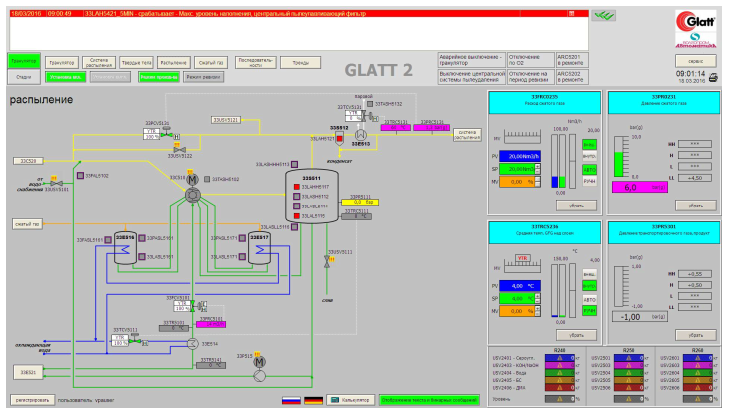Image resolution: width=731 pixels, height=416 pixels.
Task: Click the pump circle symbol below motor 33P515
Action: pos(260,376)
